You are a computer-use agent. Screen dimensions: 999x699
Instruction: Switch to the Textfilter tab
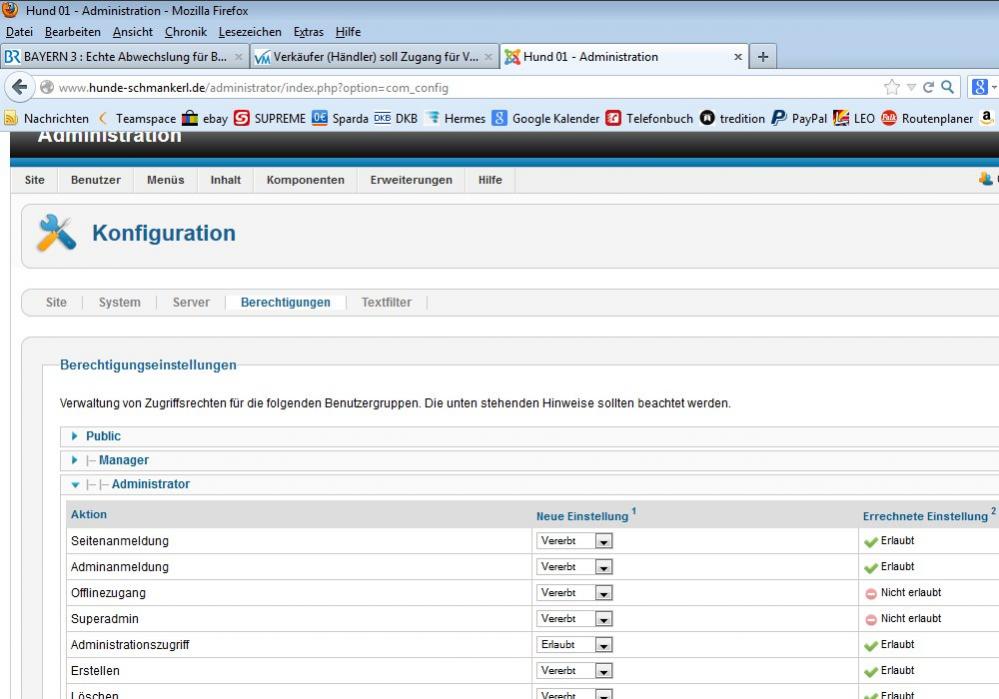386,302
